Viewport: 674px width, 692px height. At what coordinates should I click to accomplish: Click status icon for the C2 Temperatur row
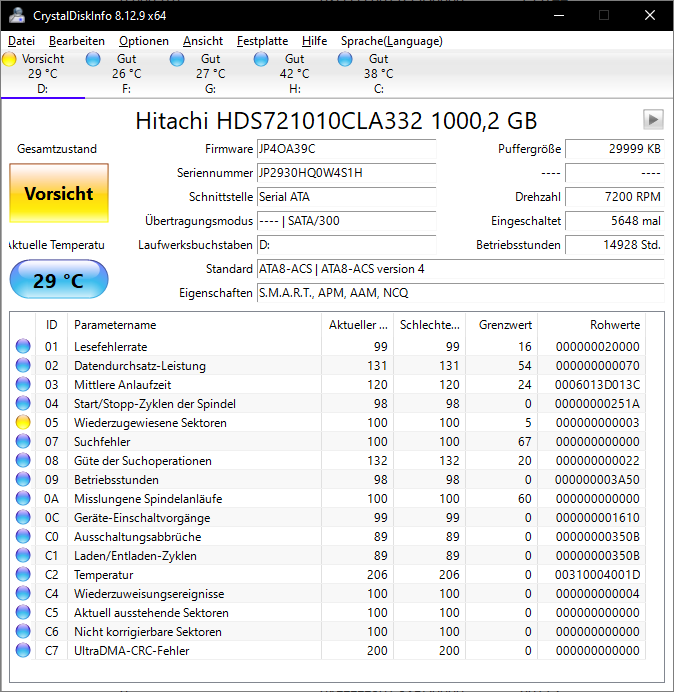coord(23,574)
